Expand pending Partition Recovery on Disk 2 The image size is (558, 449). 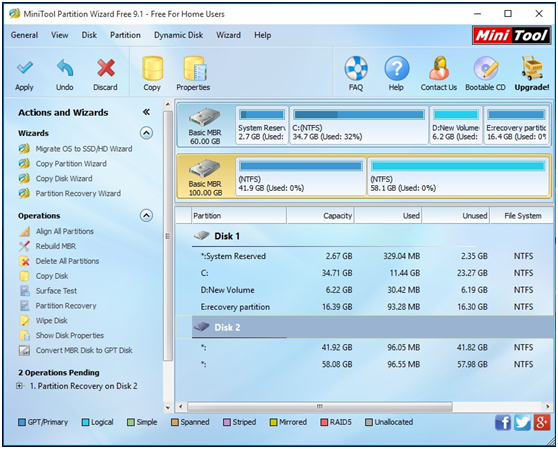(x=20, y=386)
